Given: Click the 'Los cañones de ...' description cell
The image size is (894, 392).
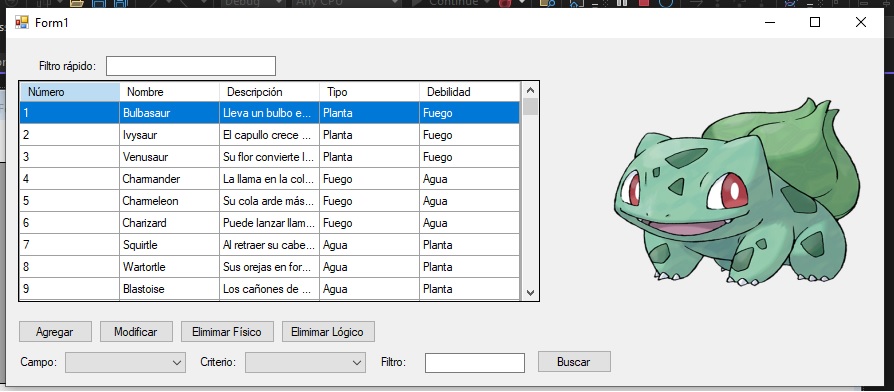Looking at the screenshot, I should (269, 289).
